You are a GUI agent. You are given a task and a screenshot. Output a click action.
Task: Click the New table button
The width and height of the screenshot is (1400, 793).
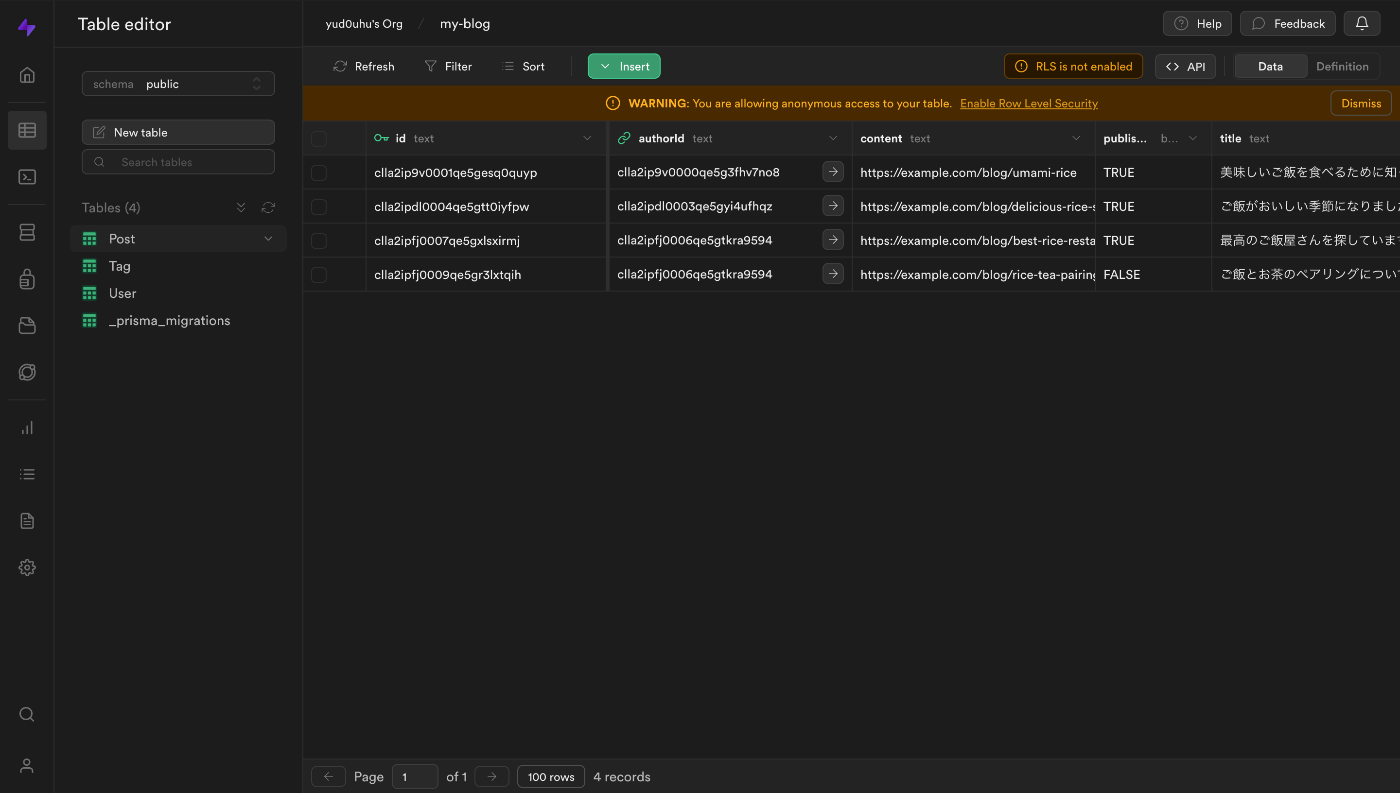(178, 132)
